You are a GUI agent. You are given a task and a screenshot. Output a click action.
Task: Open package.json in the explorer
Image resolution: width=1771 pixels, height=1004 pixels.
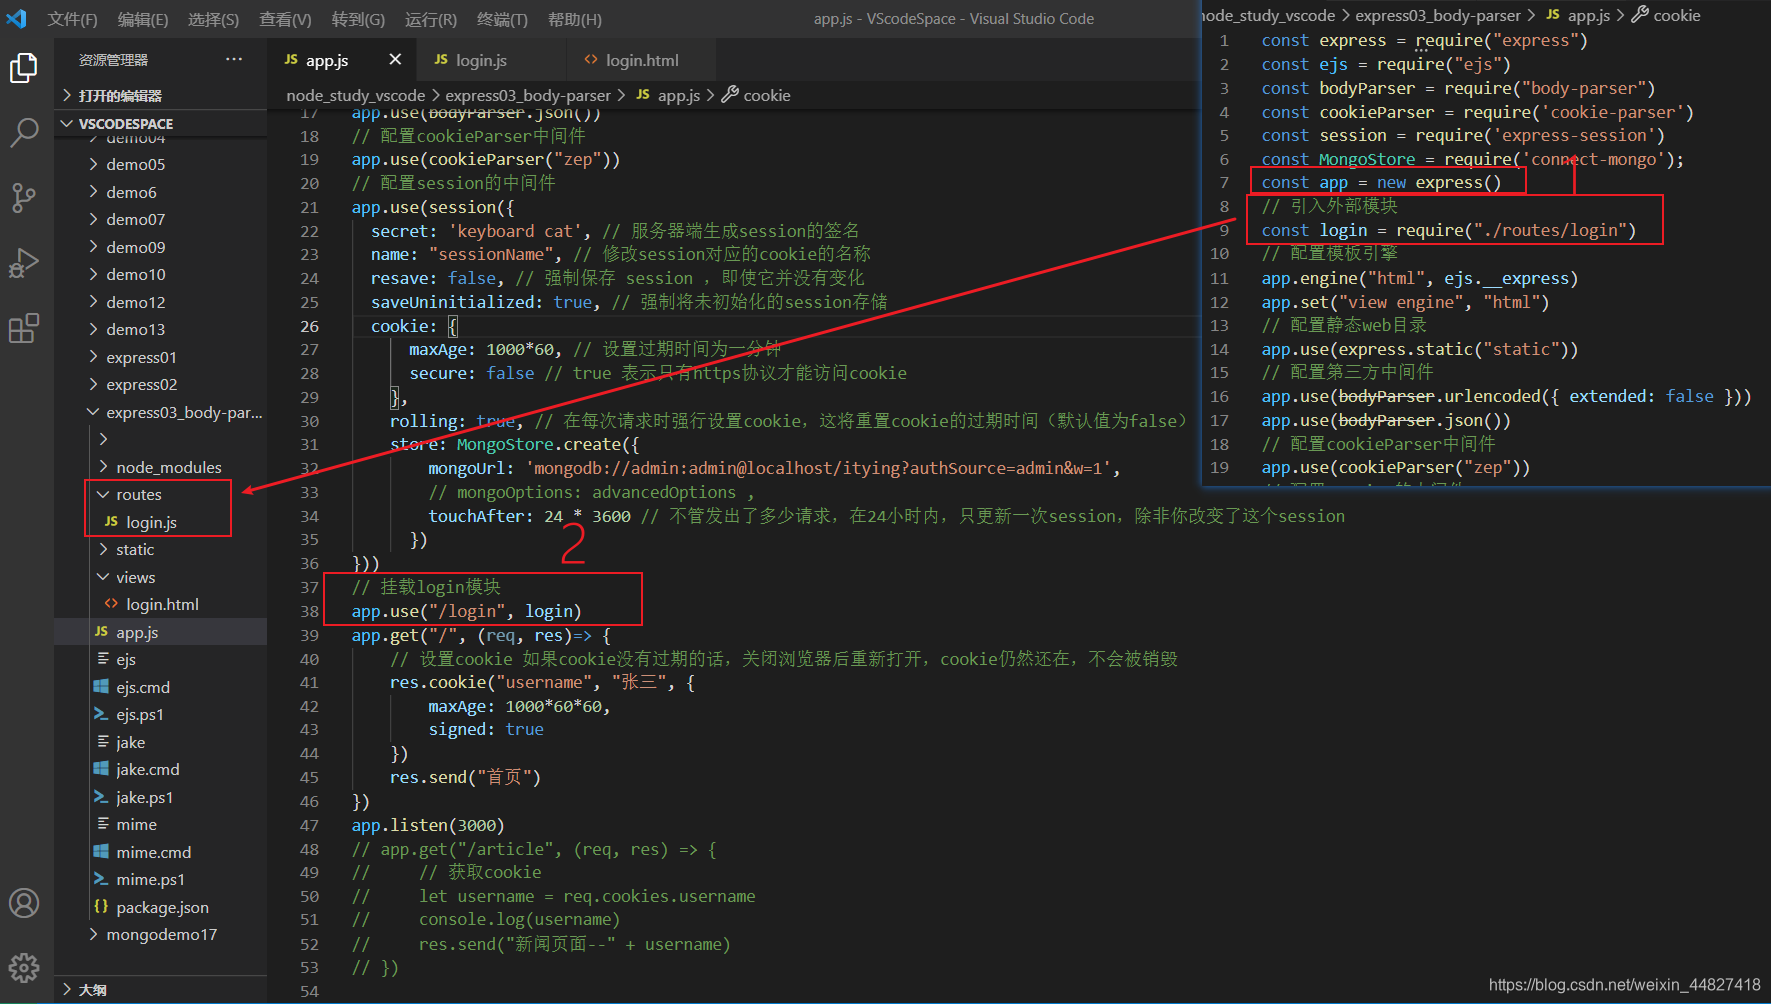[160, 907]
